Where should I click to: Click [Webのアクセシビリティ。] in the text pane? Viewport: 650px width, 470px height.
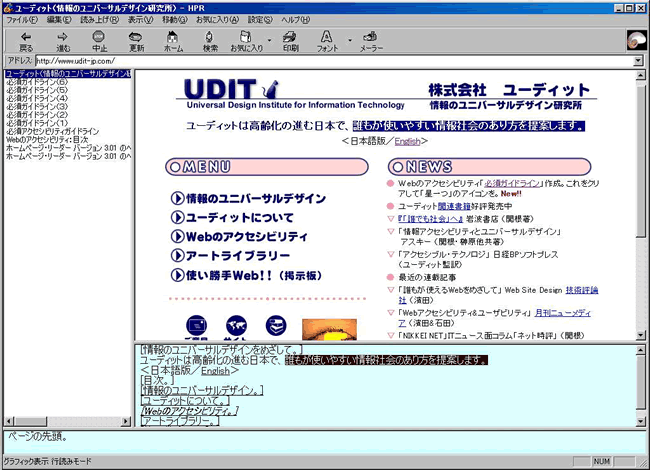(189, 411)
